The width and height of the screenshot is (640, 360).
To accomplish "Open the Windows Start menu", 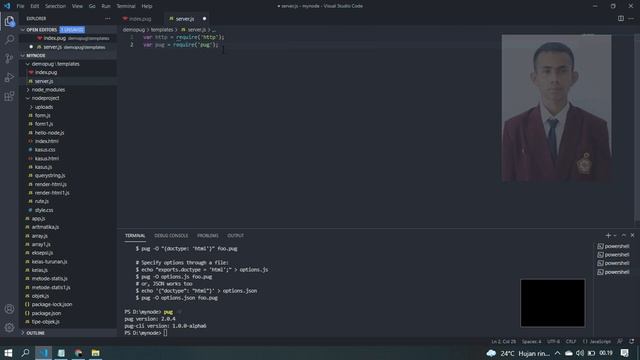I will tap(8, 353).
